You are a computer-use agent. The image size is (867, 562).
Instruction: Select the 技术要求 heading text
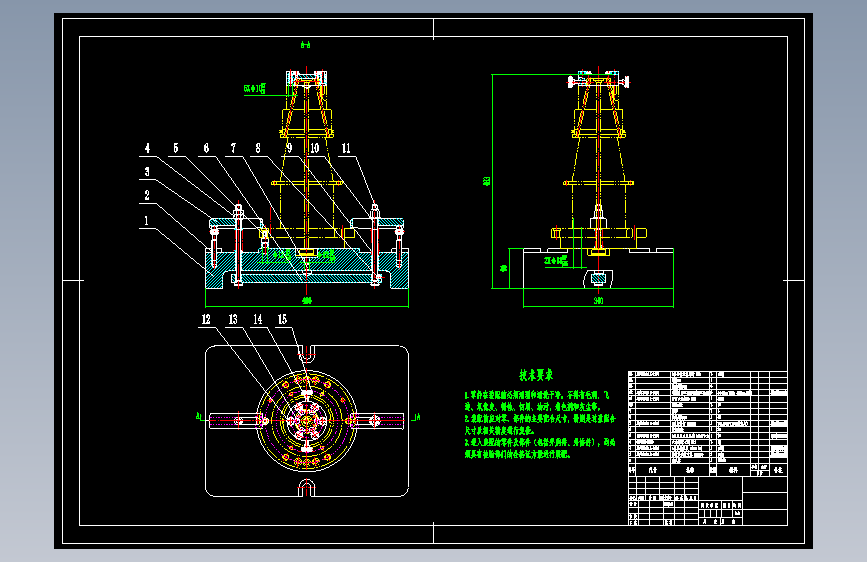point(536,375)
